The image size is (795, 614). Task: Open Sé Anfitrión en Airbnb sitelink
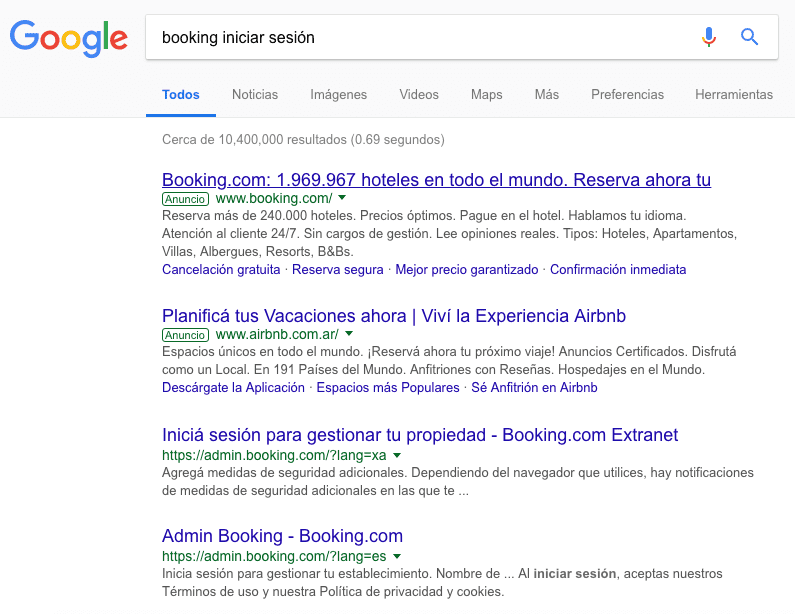coord(534,387)
